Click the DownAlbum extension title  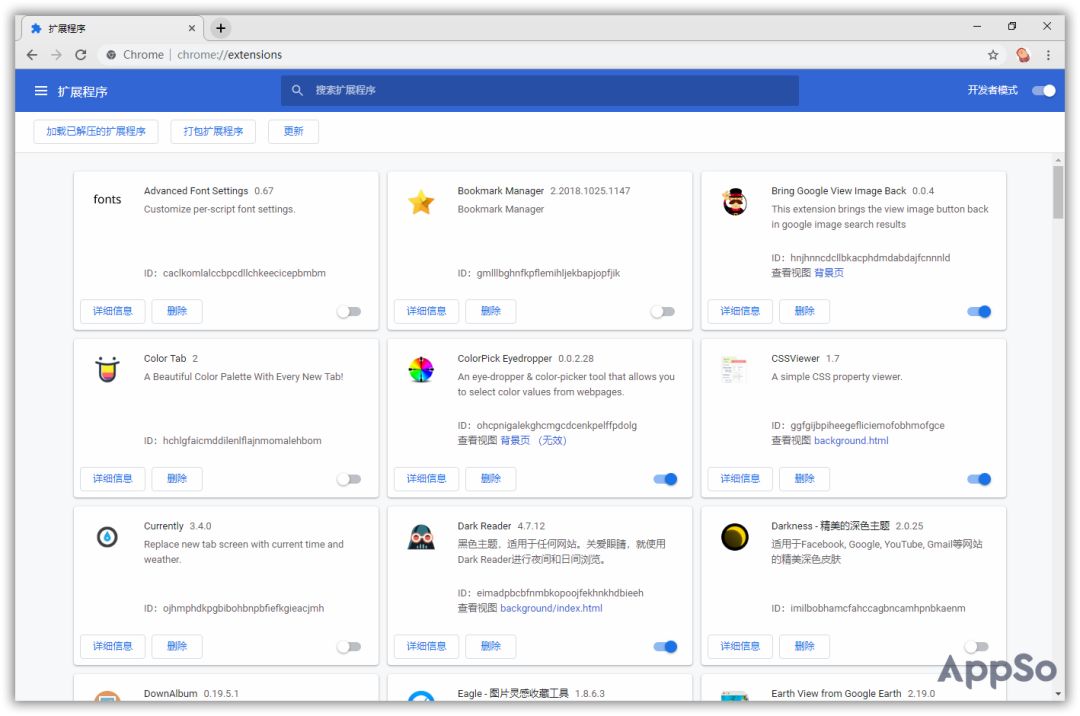[170, 693]
